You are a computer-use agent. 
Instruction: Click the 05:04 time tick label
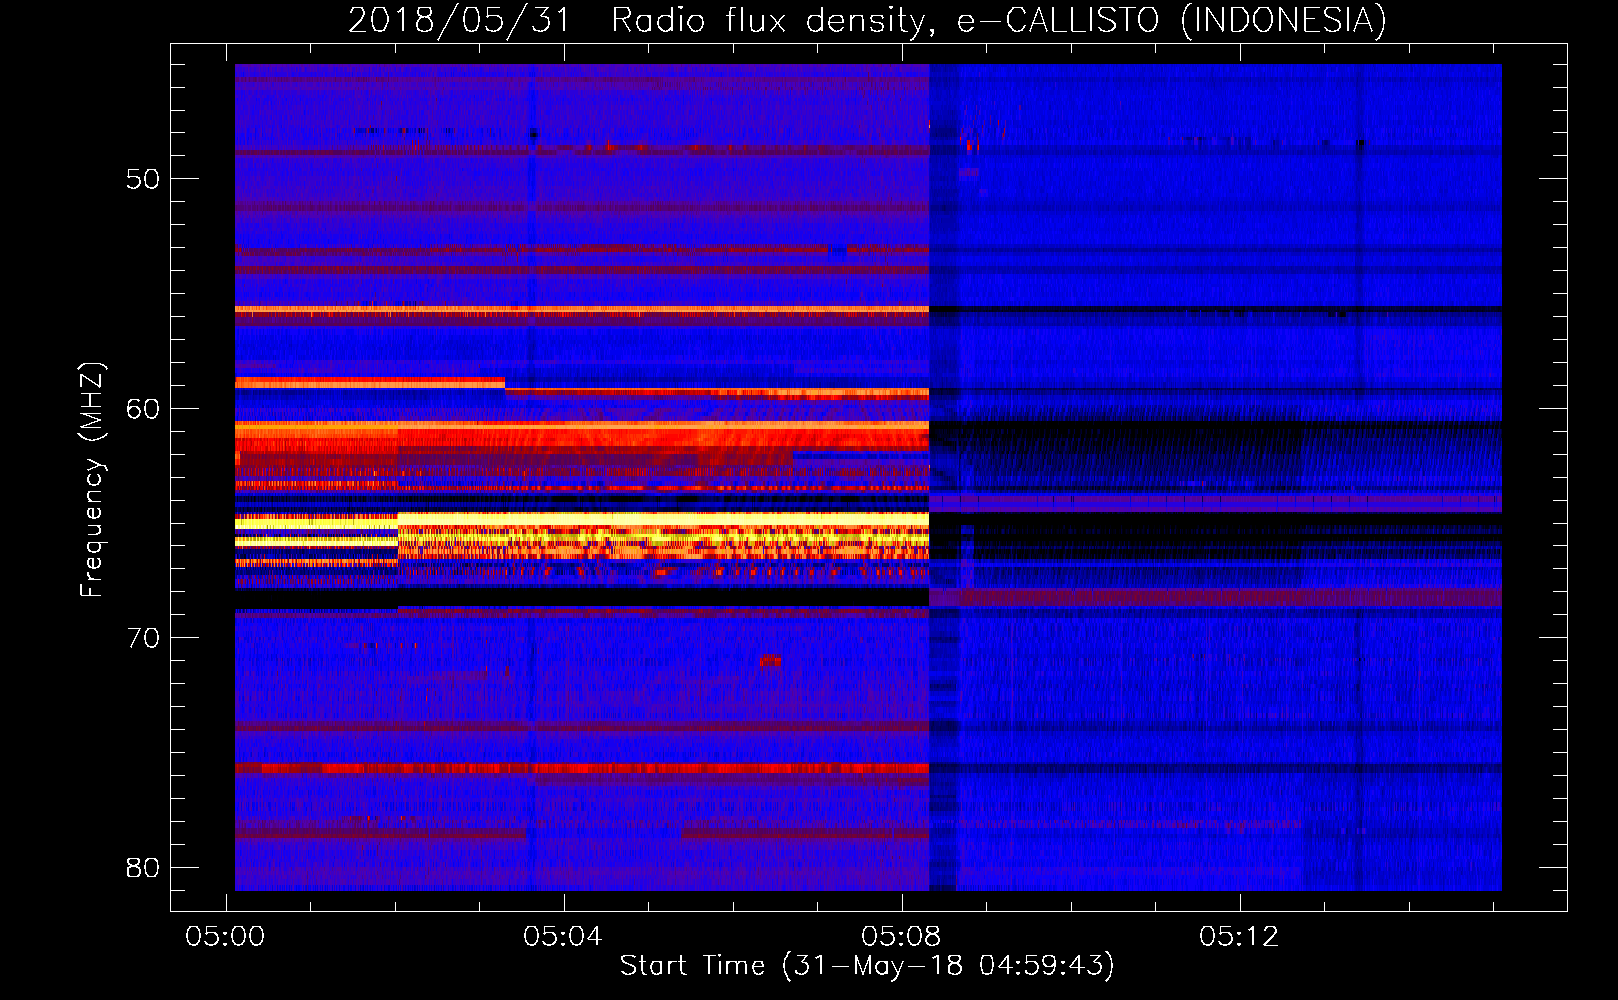click(x=563, y=936)
